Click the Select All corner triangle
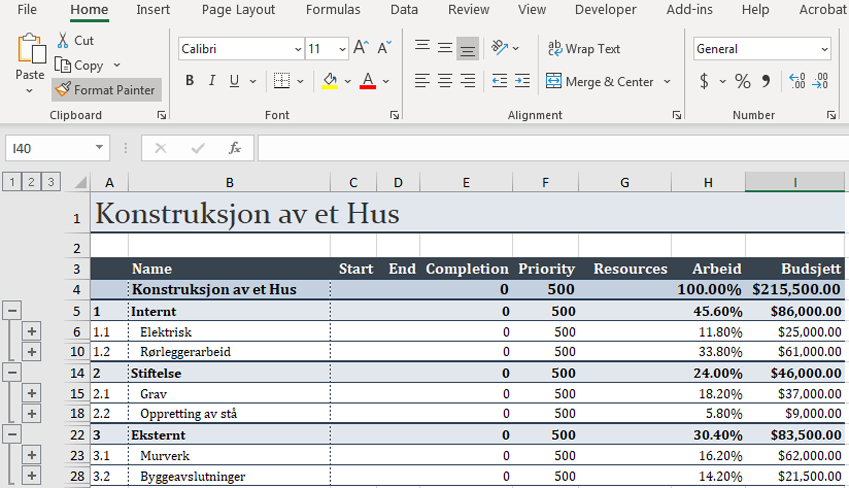849x488 pixels. click(x=80, y=183)
